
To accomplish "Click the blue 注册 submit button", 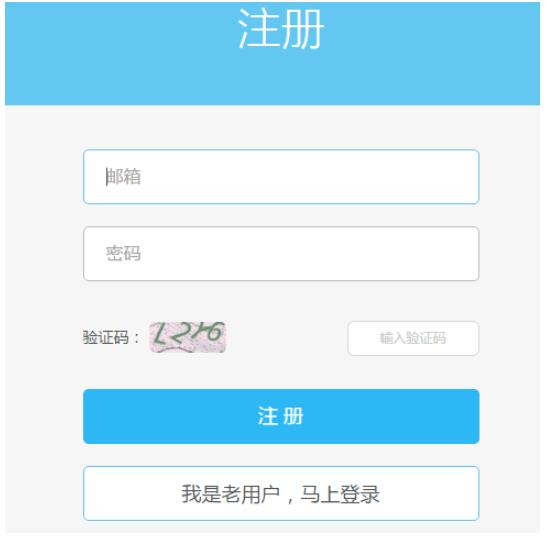I will [x=281, y=416].
